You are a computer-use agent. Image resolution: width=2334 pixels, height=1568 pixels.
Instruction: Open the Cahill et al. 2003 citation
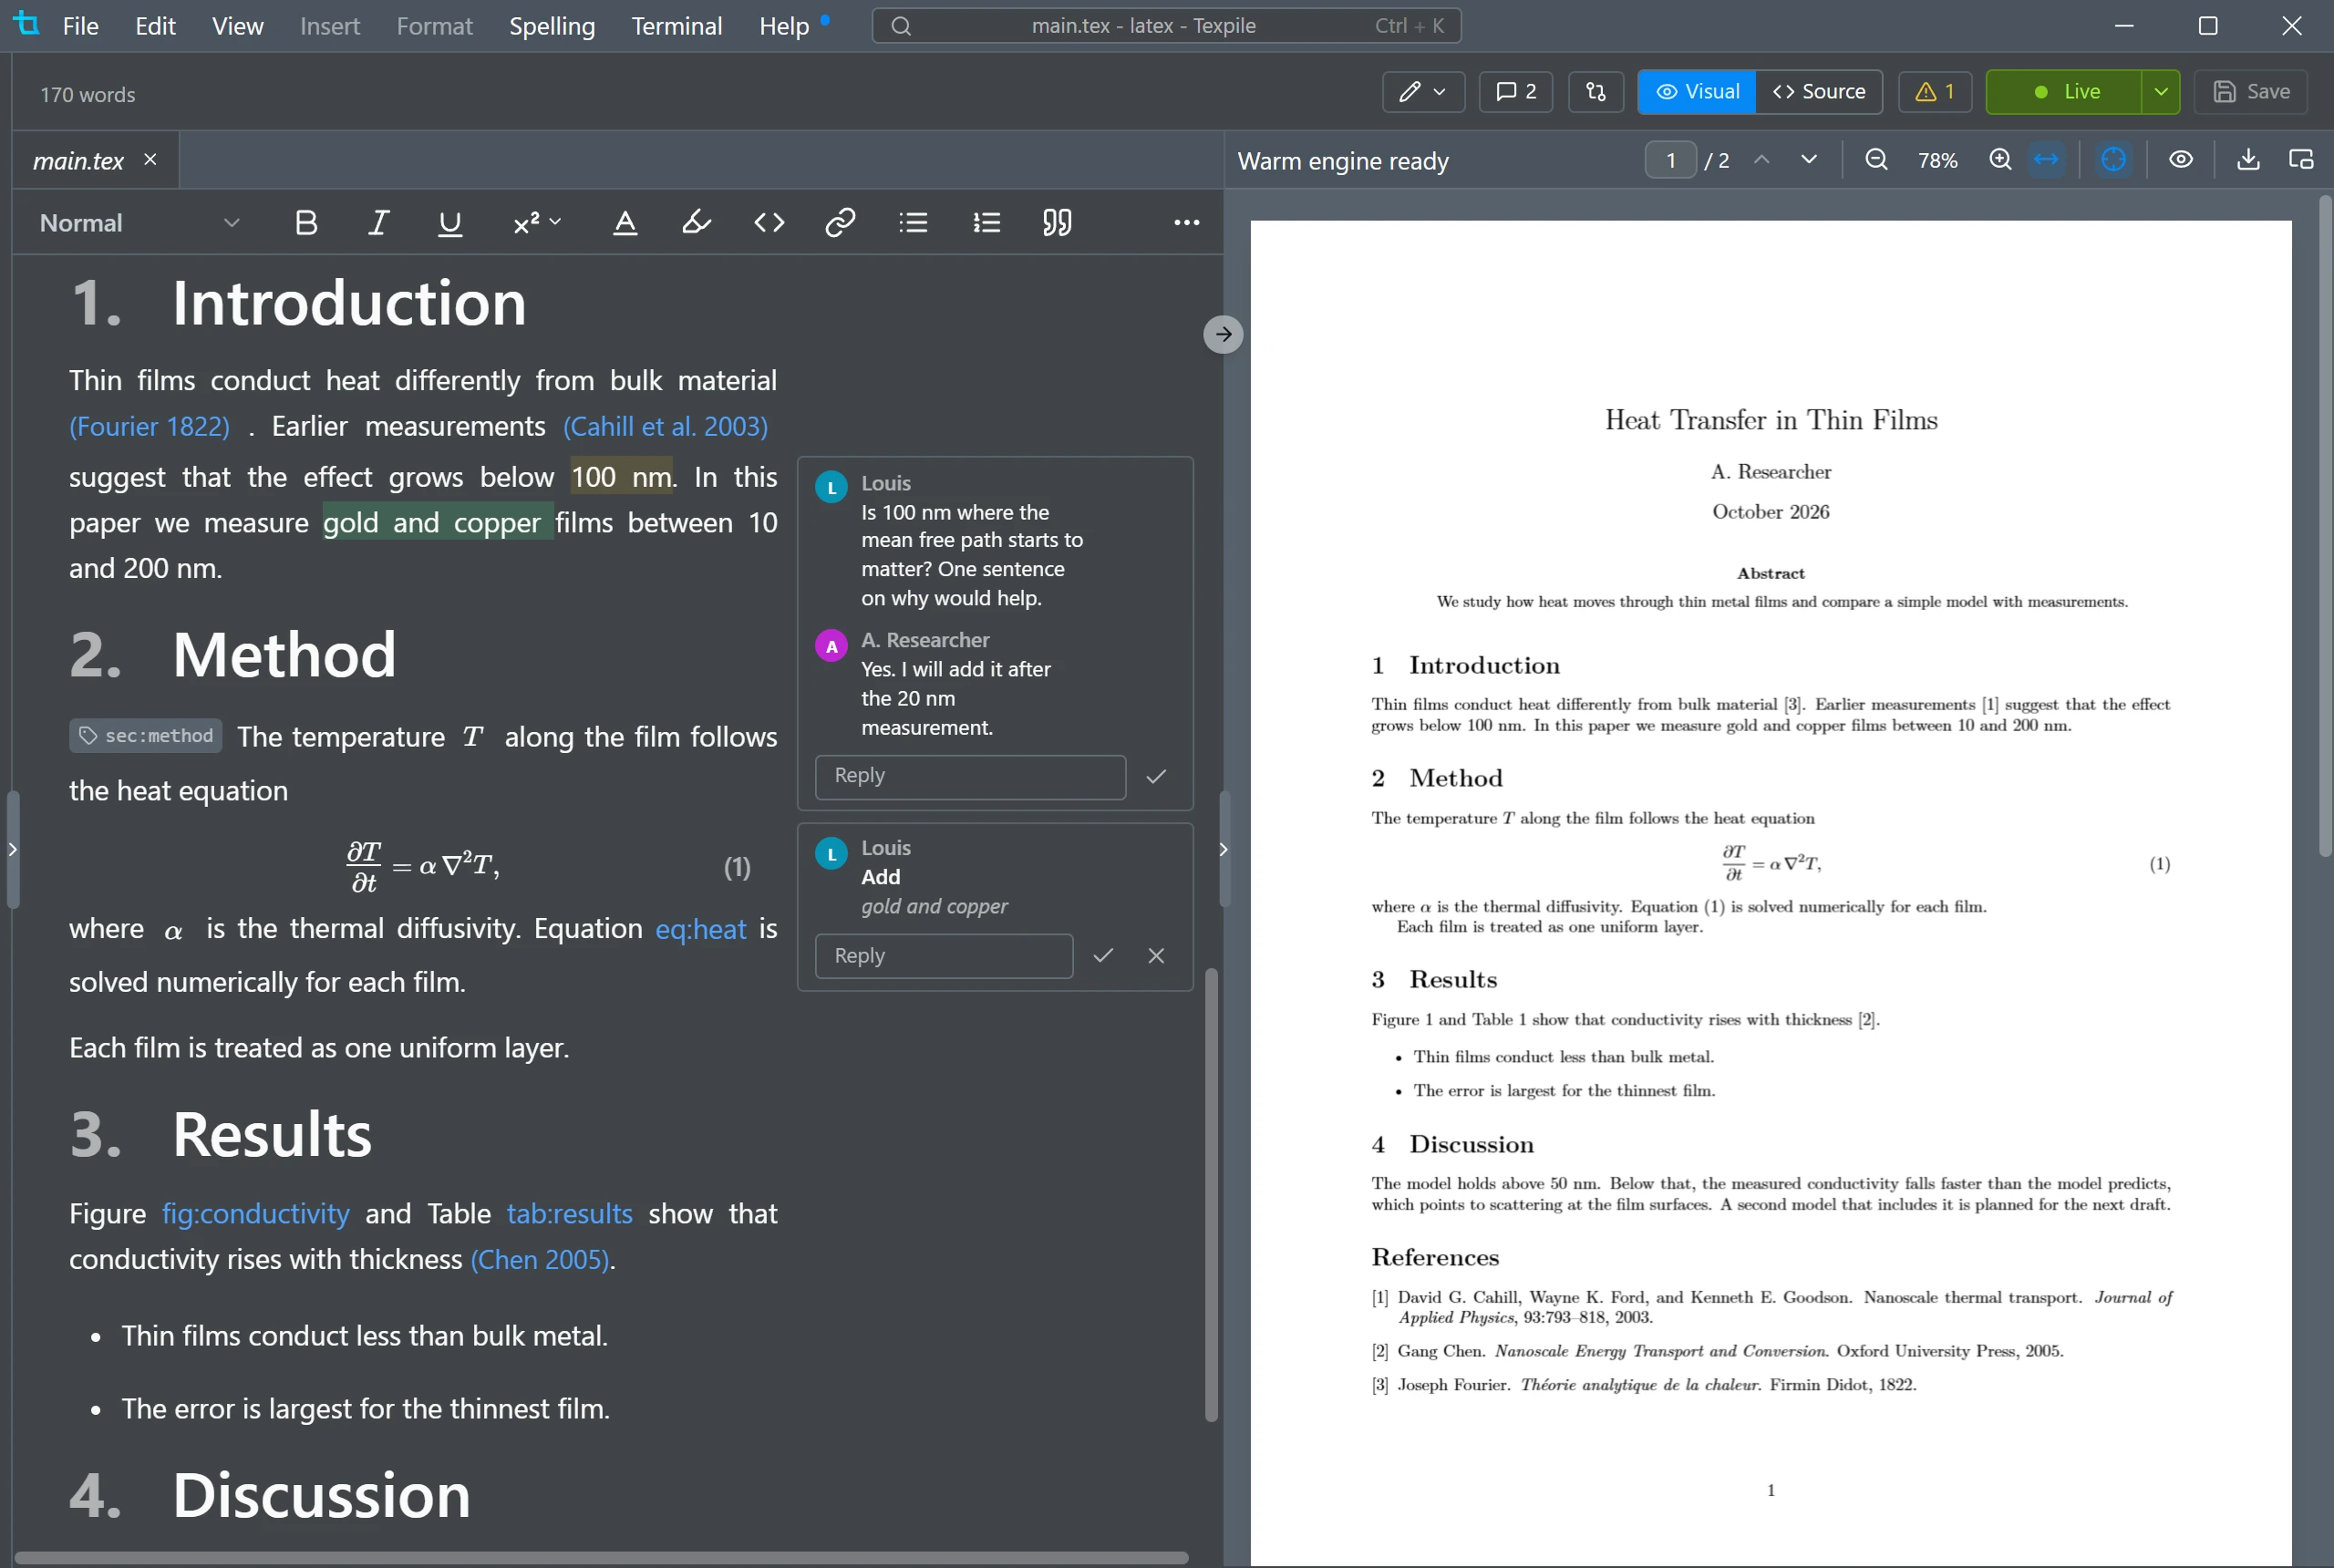point(665,427)
